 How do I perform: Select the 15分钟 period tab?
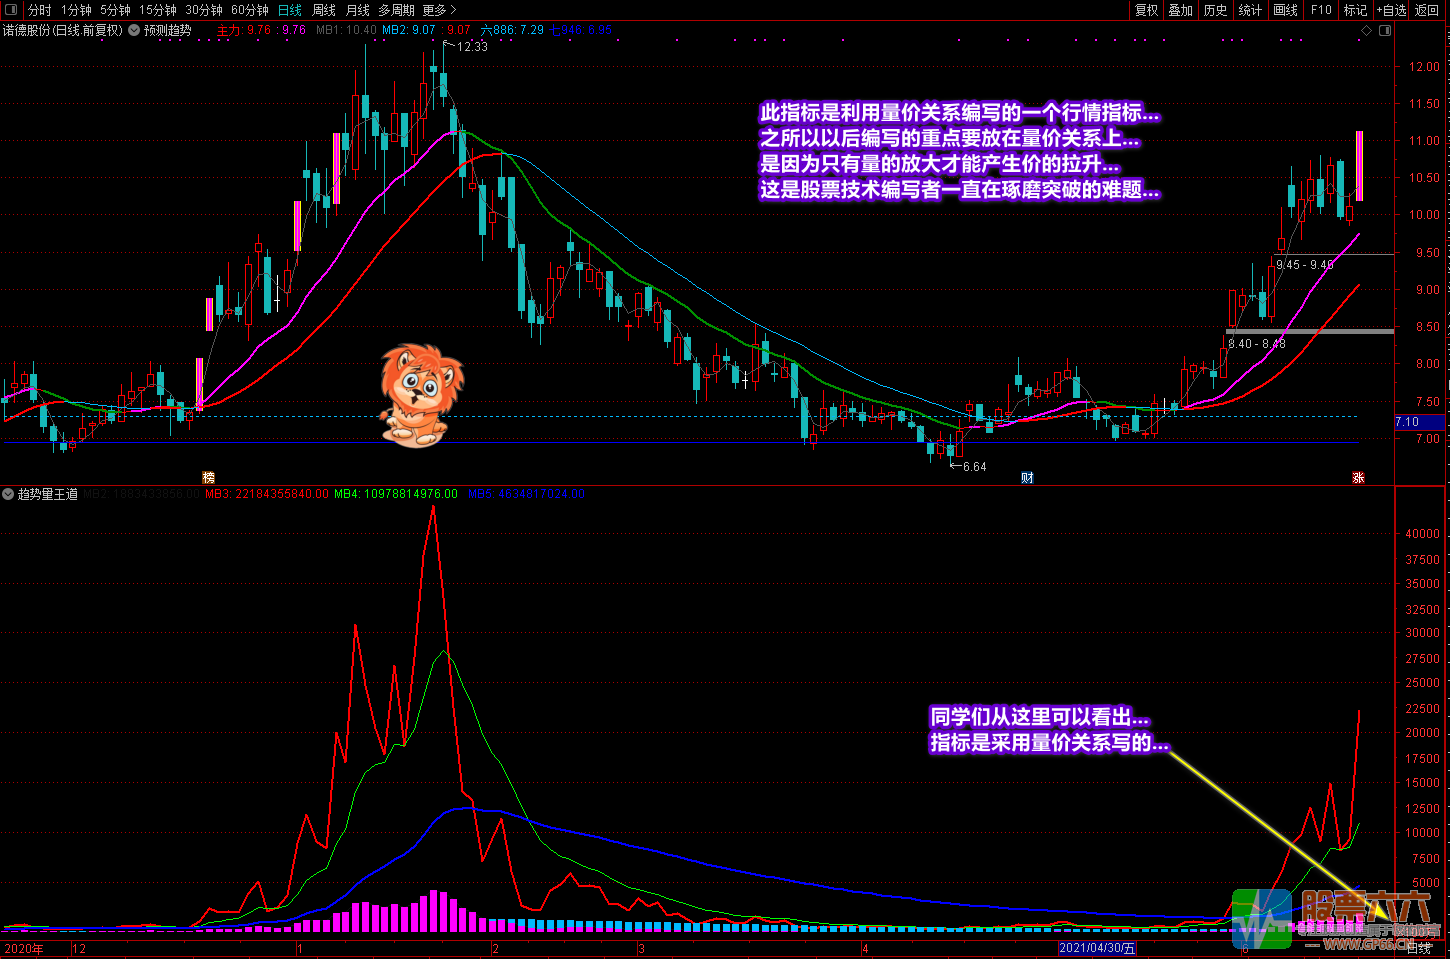158,10
